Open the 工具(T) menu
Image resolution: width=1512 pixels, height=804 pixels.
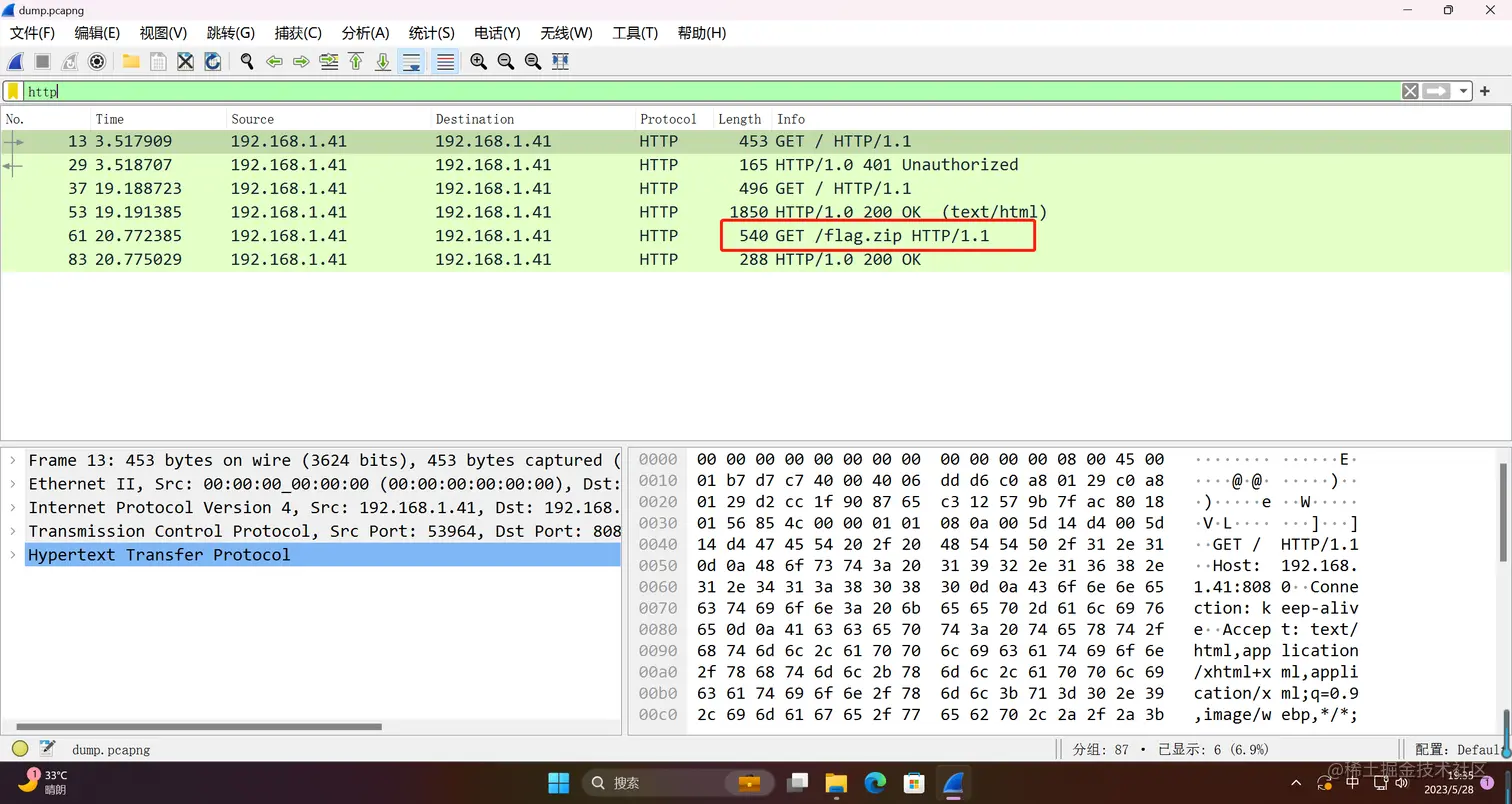(635, 33)
